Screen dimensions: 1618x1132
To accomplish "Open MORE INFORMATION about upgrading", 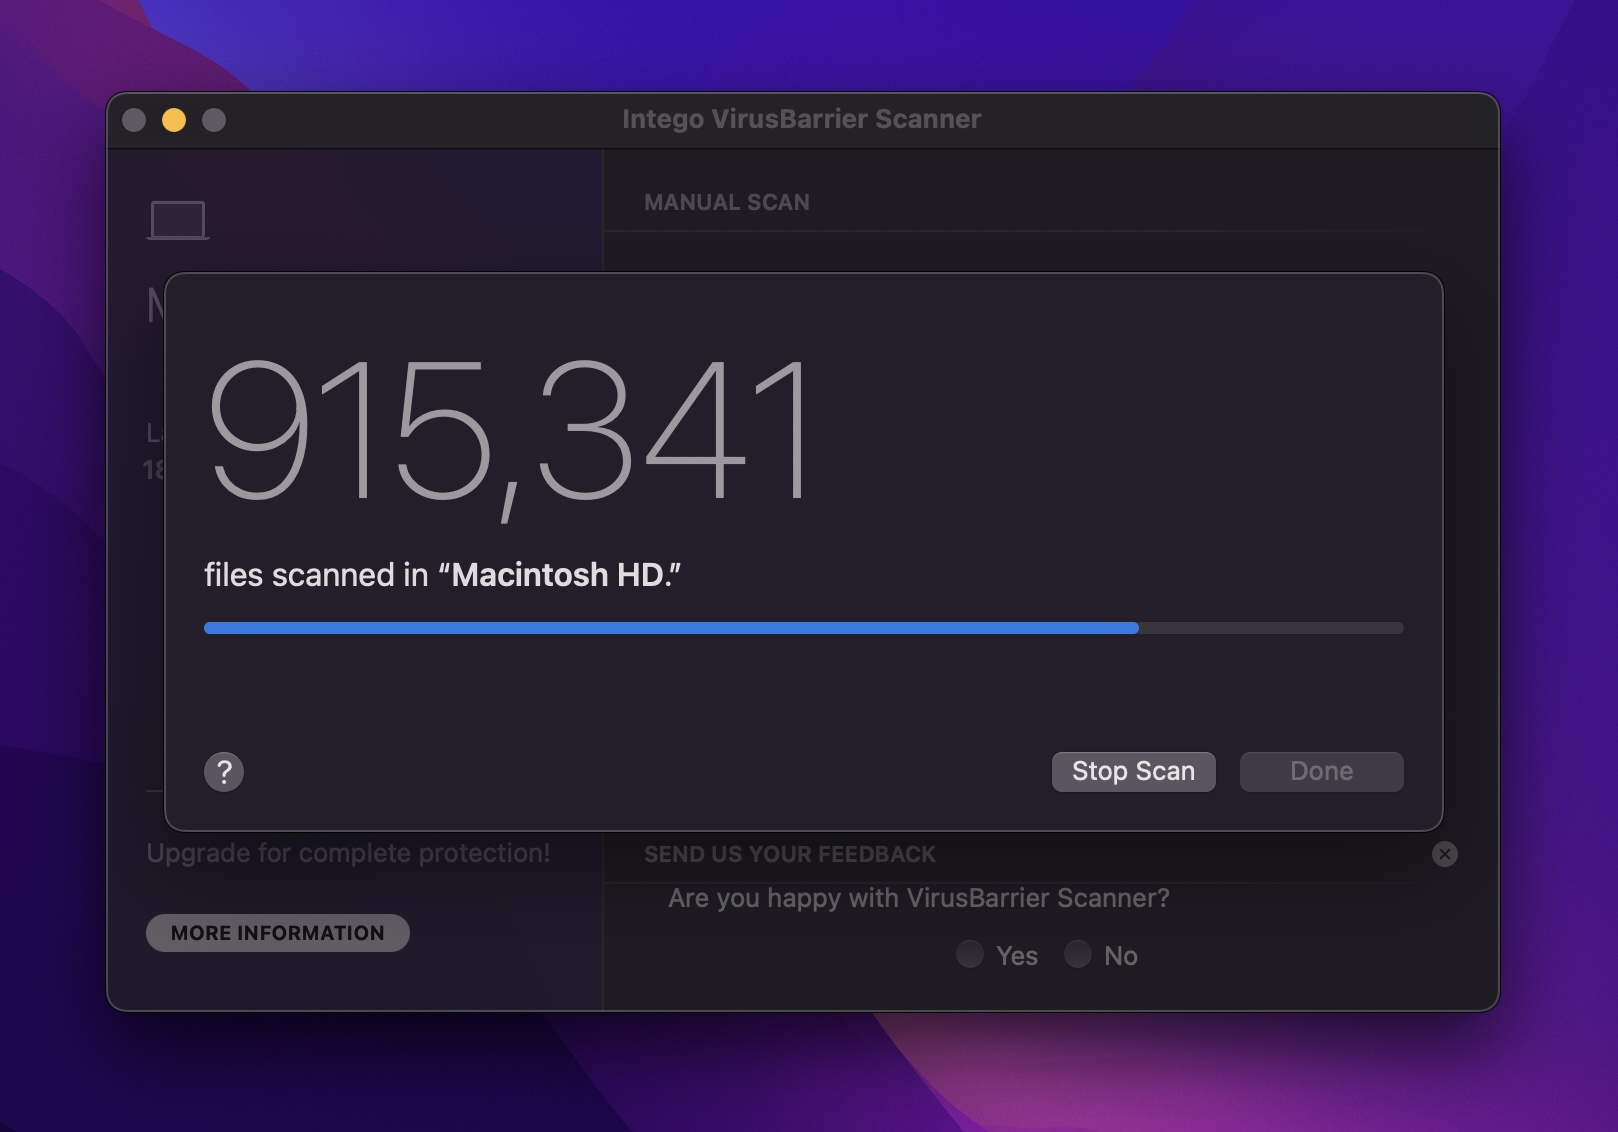I will [x=277, y=932].
